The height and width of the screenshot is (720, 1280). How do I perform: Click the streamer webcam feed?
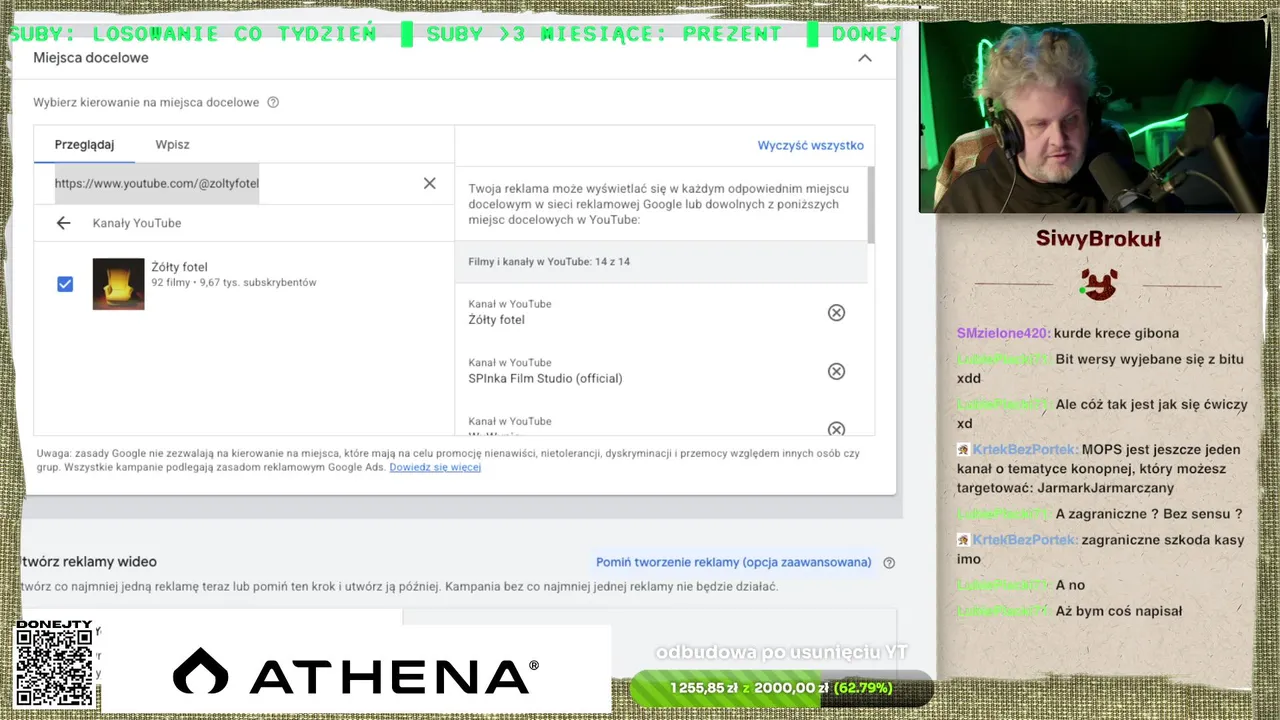(1093, 118)
